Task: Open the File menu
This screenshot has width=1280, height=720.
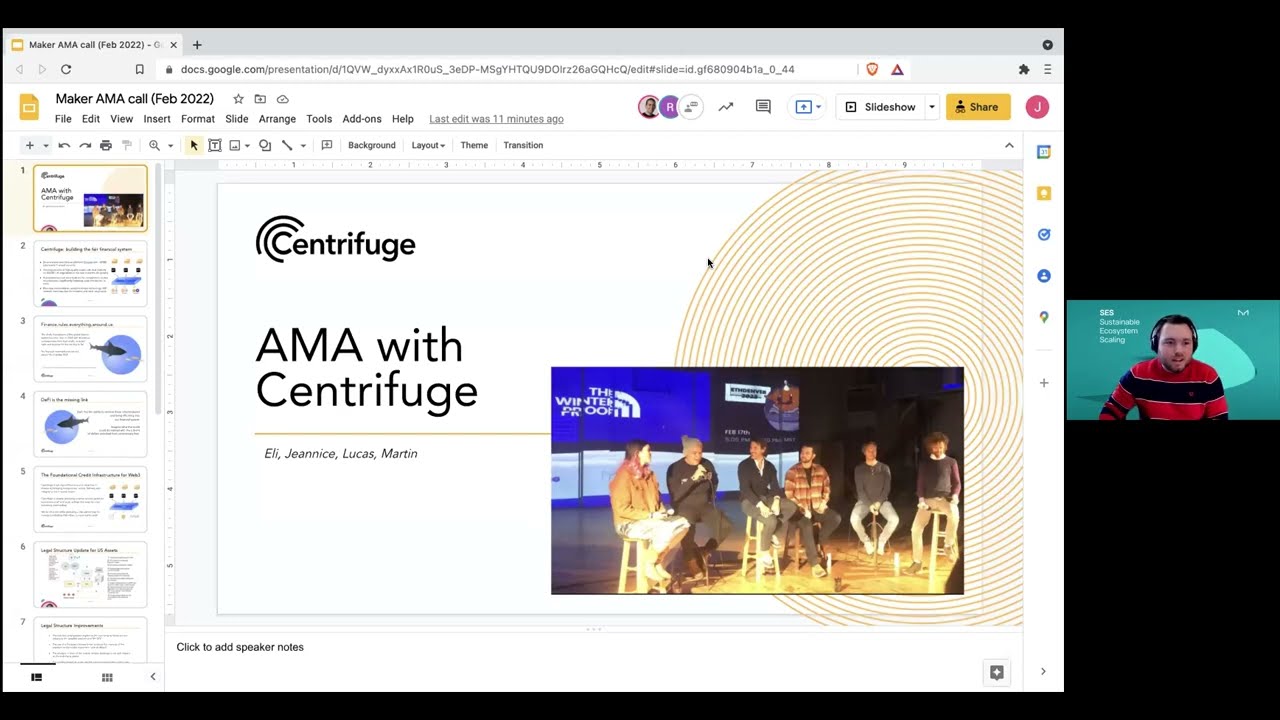Action: pyautogui.click(x=63, y=119)
